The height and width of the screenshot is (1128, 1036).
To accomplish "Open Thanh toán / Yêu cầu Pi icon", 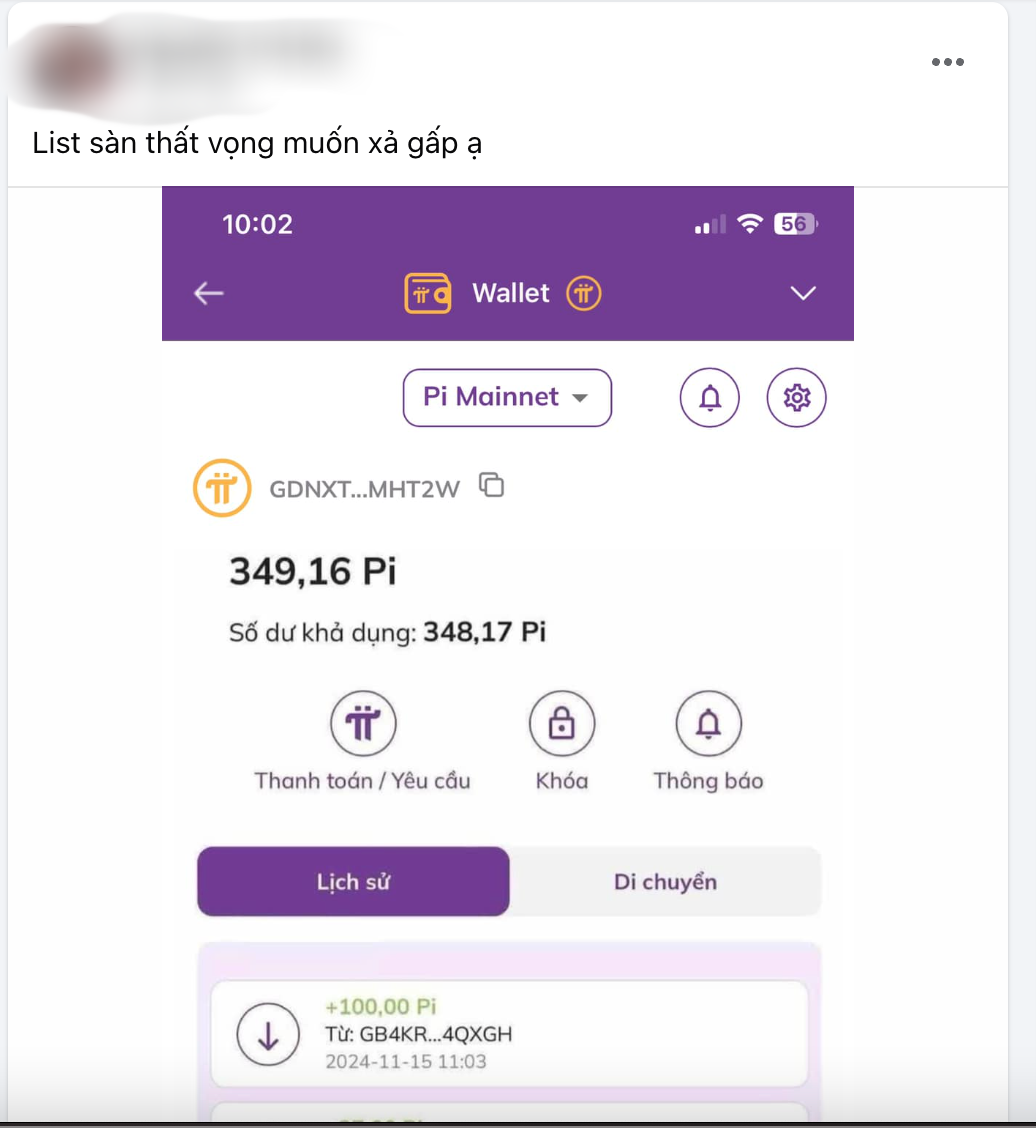I will point(363,724).
